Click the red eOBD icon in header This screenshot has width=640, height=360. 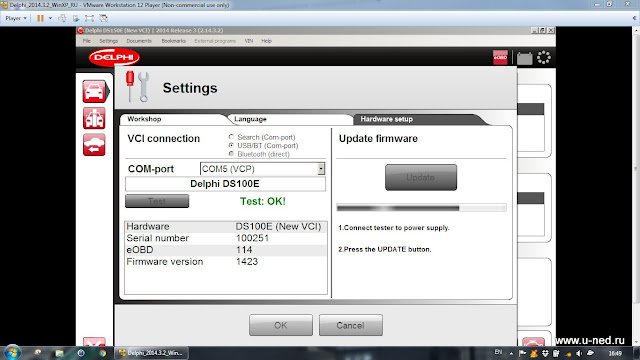click(x=500, y=58)
